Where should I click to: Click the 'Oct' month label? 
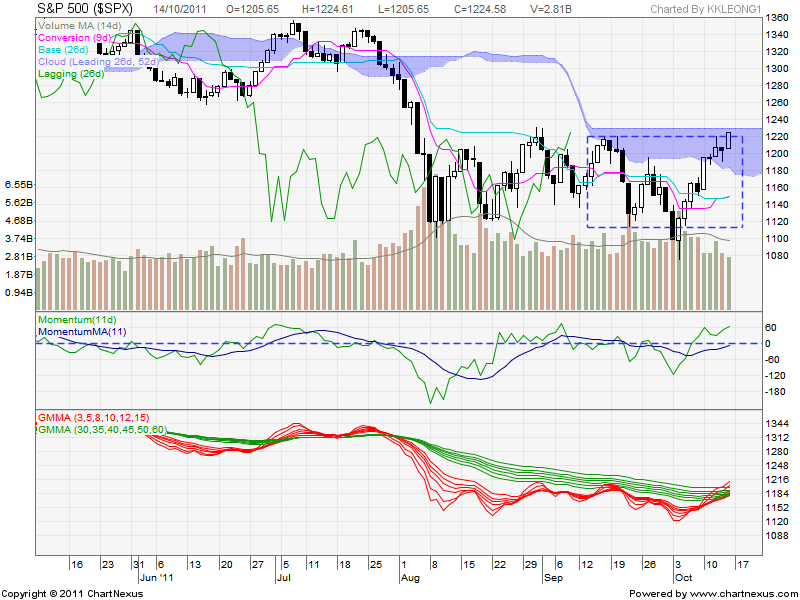click(683, 578)
